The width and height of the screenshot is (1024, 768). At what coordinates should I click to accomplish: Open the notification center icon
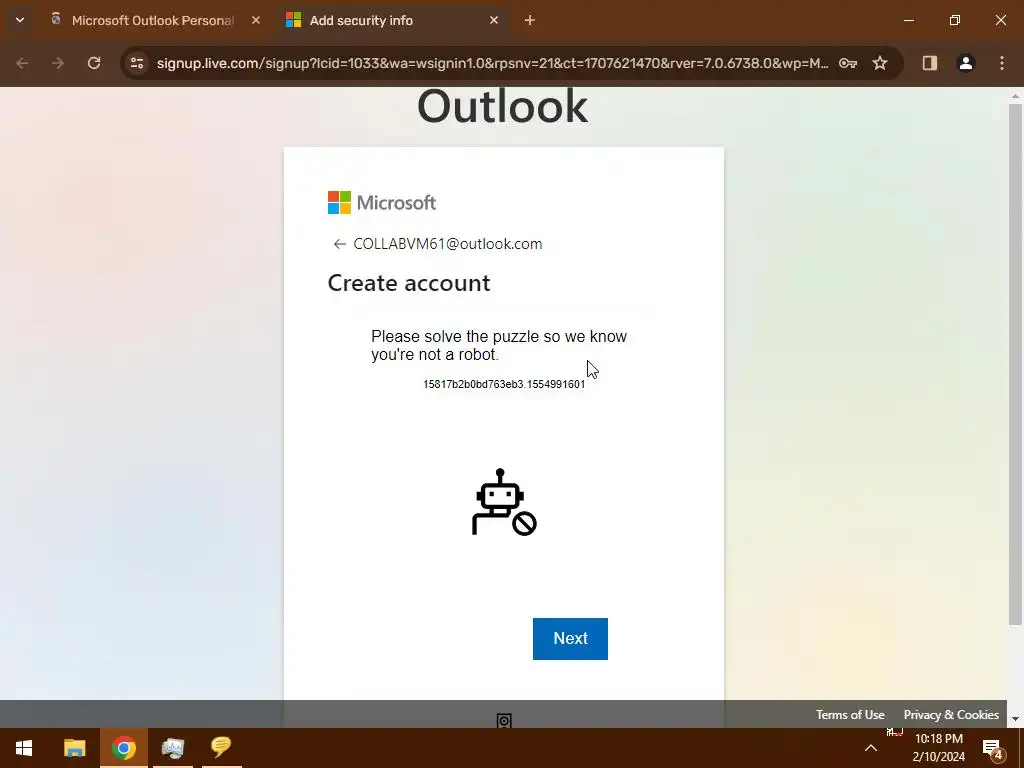pos(992,748)
